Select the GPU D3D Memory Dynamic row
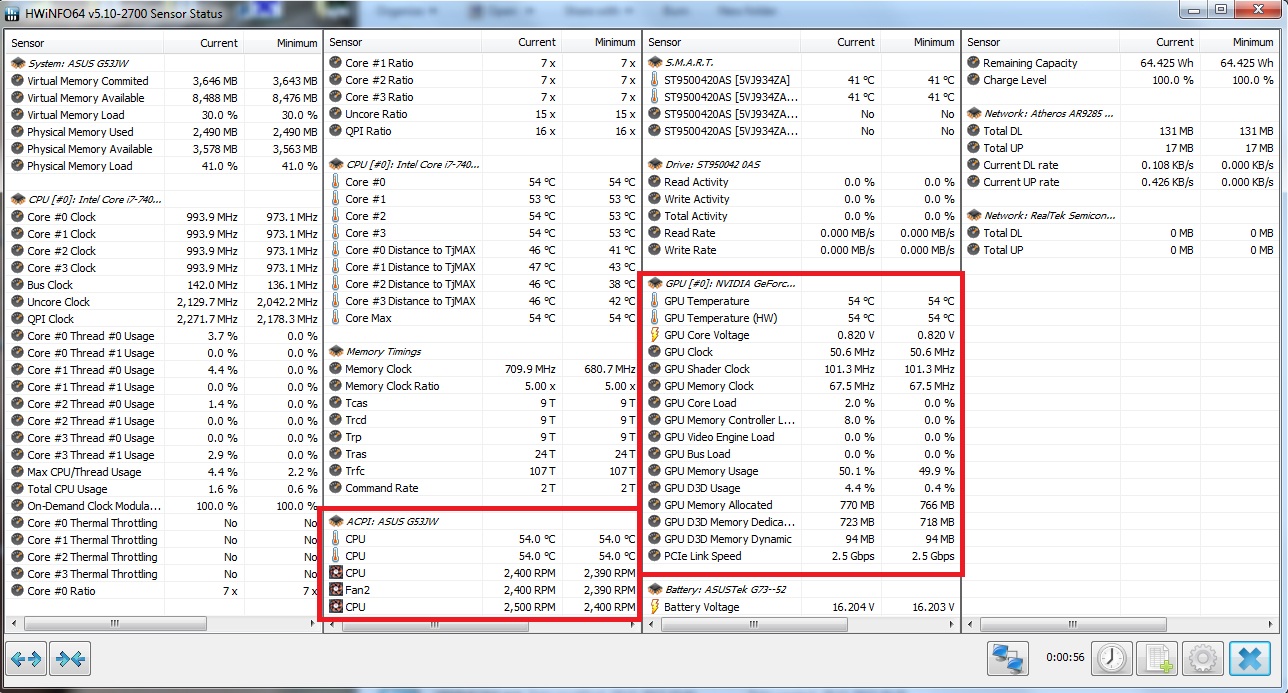1288x693 pixels. (802, 539)
